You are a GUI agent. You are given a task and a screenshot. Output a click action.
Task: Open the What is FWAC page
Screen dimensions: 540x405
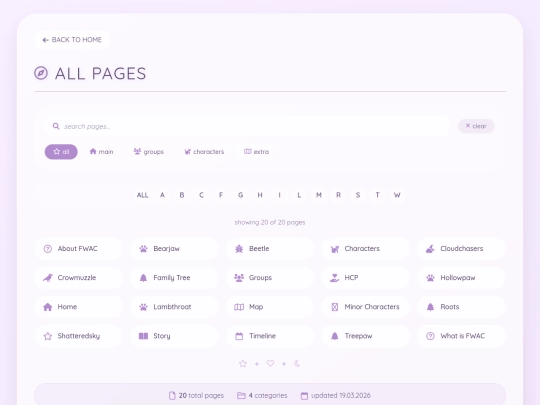(x=461, y=336)
